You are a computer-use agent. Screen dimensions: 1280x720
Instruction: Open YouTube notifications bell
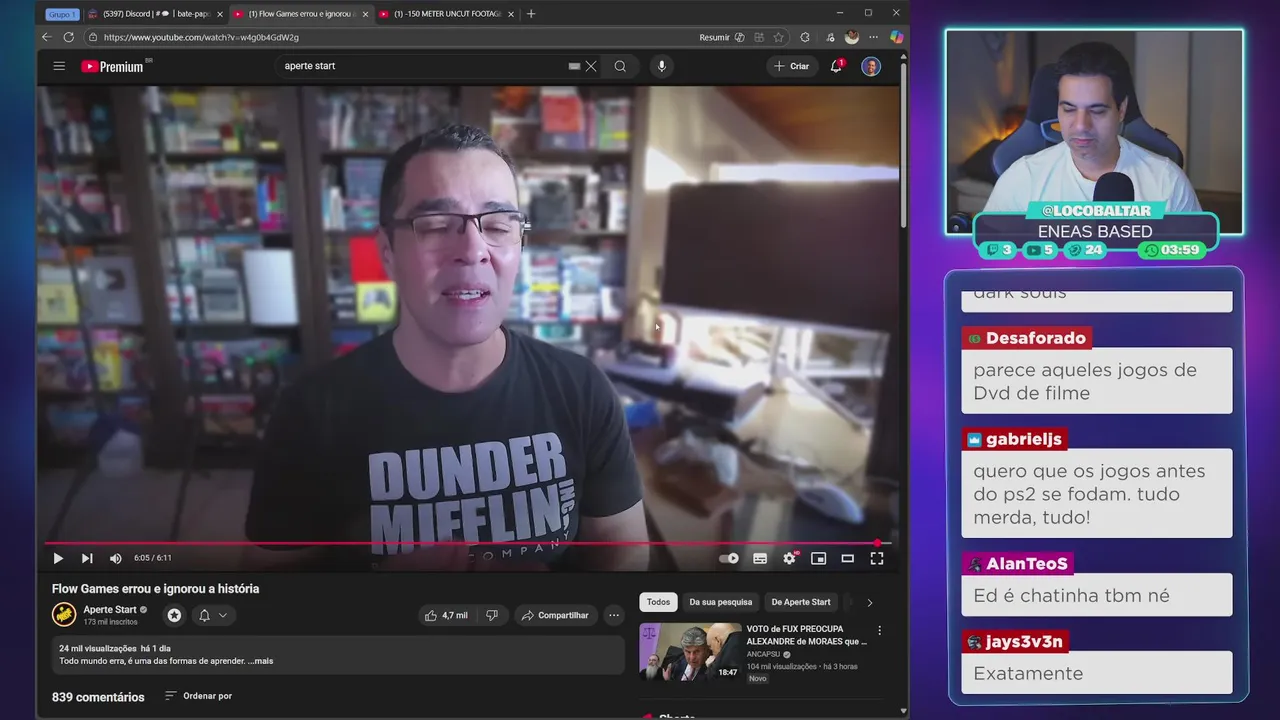(x=836, y=66)
